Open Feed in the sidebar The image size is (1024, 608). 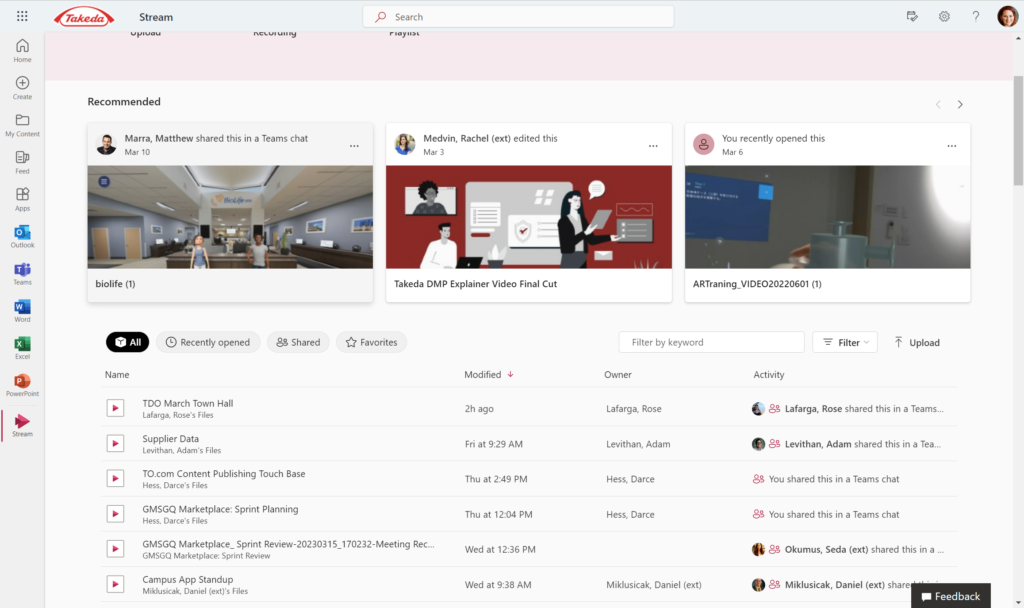[22, 162]
